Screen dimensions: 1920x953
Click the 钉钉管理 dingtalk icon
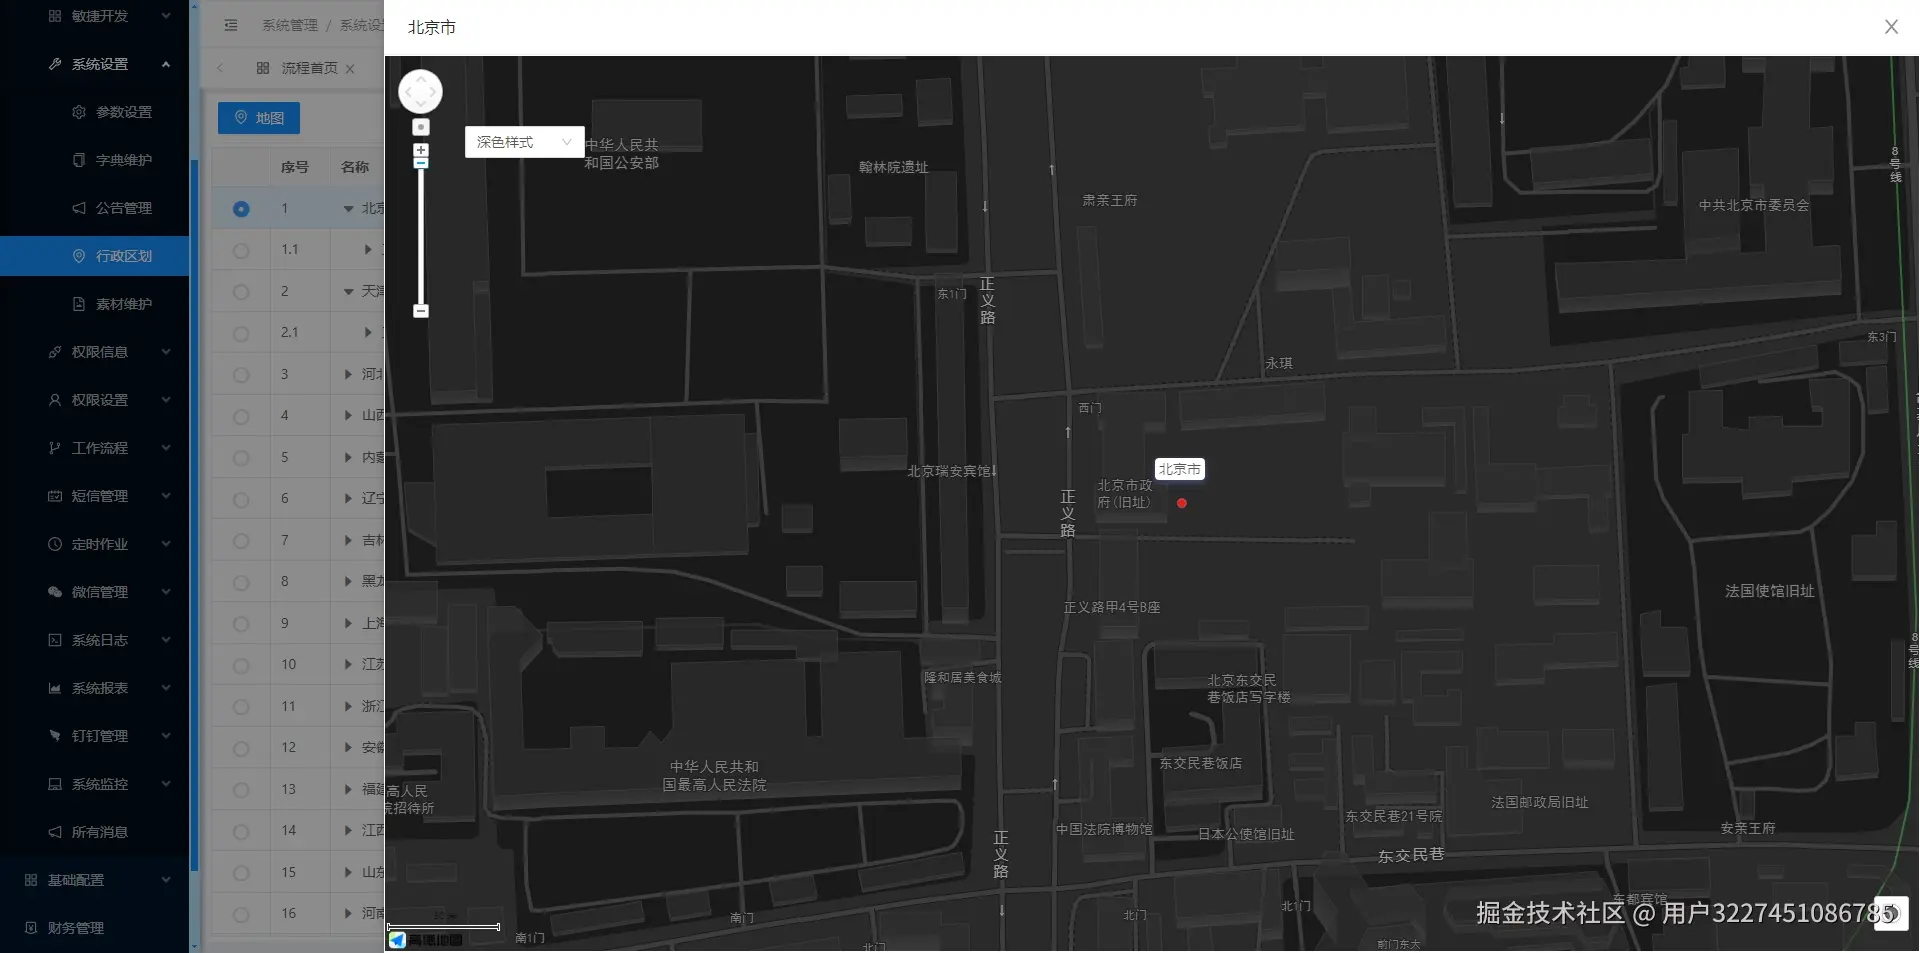[55, 736]
